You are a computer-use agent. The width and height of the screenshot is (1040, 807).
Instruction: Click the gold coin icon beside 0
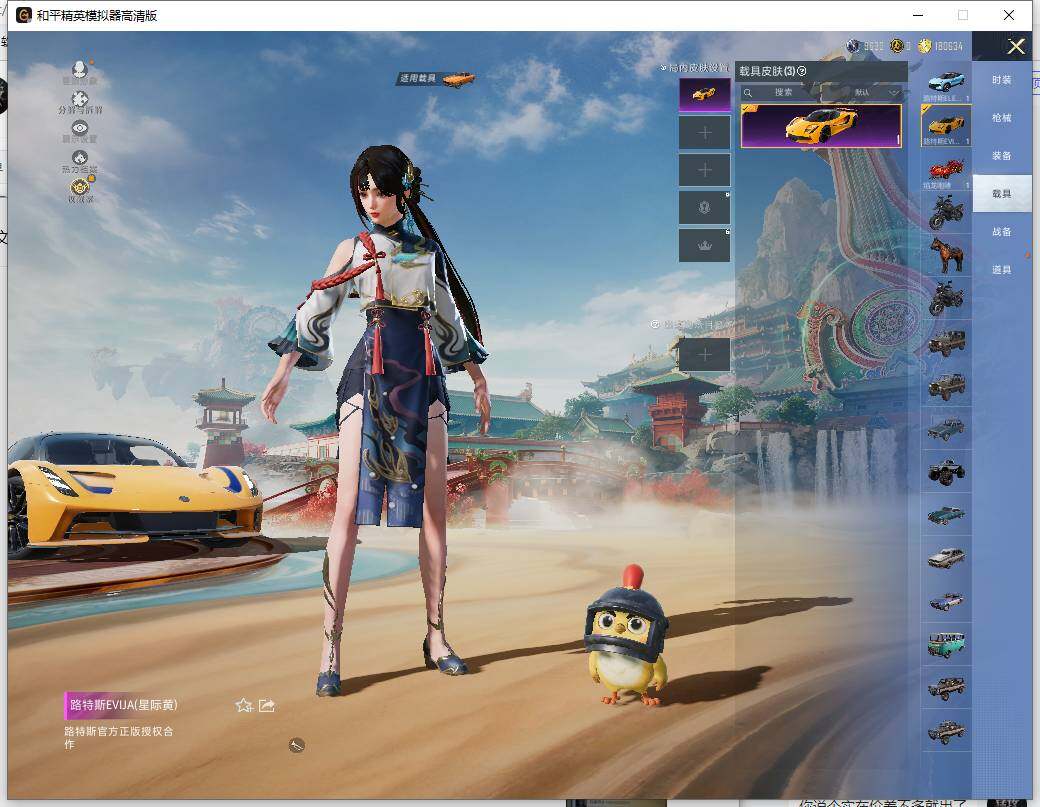point(897,46)
